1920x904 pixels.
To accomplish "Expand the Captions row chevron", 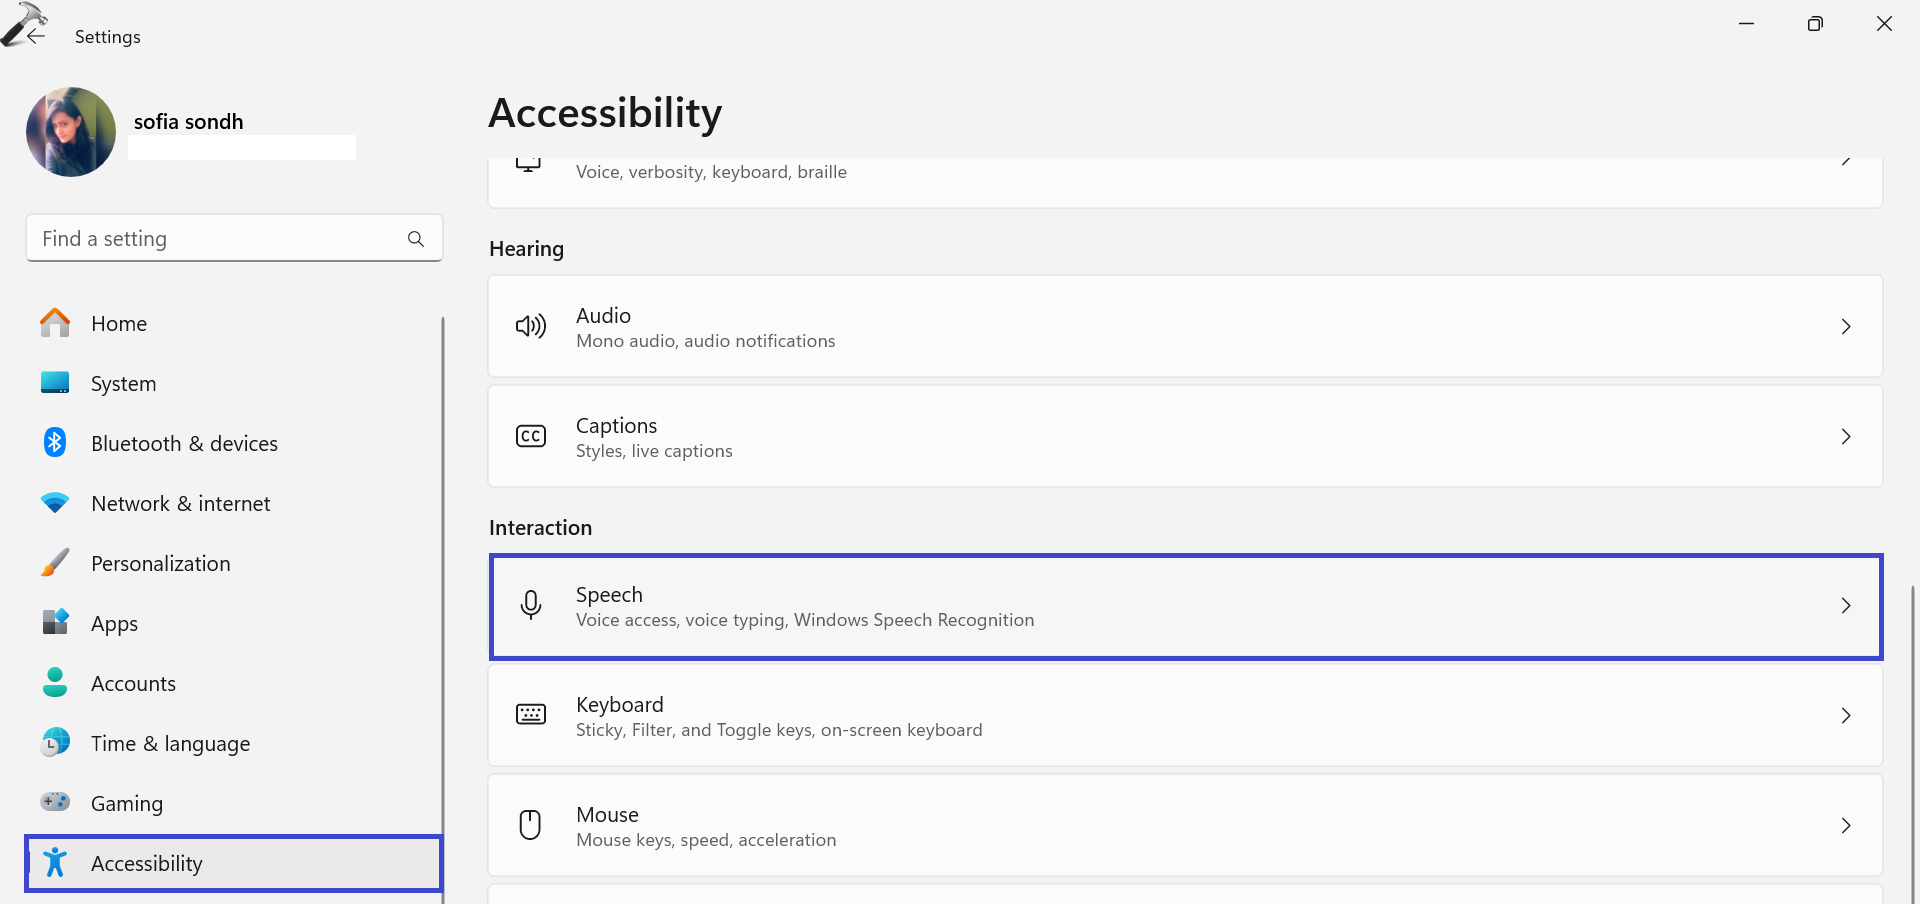I will [x=1845, y=437].
